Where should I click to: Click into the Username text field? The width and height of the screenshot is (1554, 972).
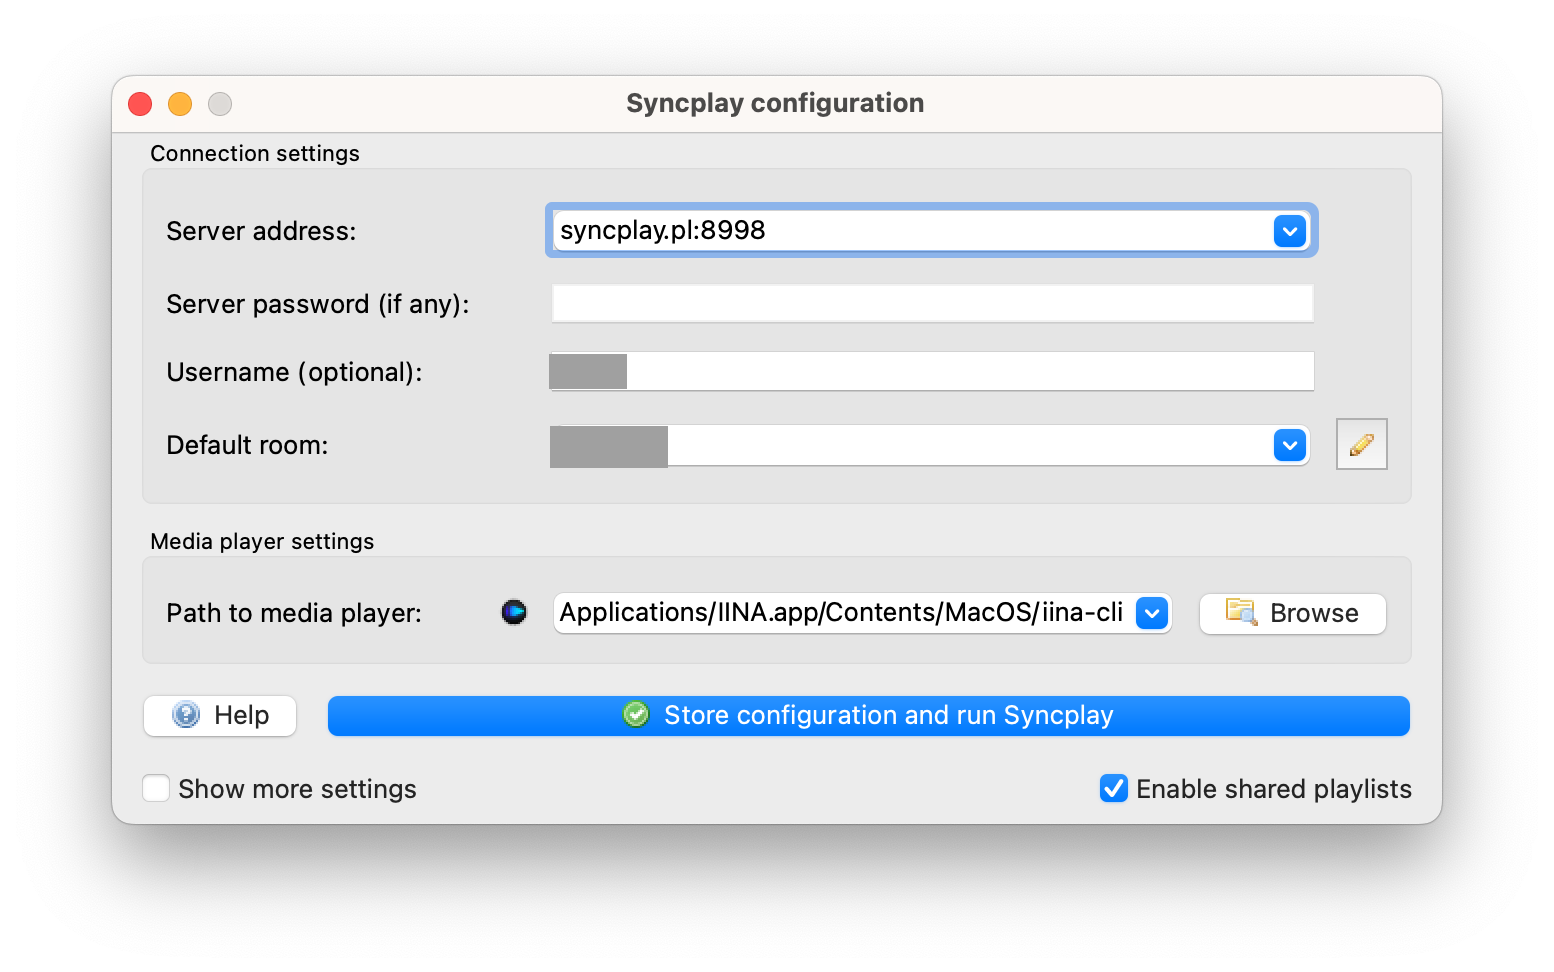[x=968, y=372]
